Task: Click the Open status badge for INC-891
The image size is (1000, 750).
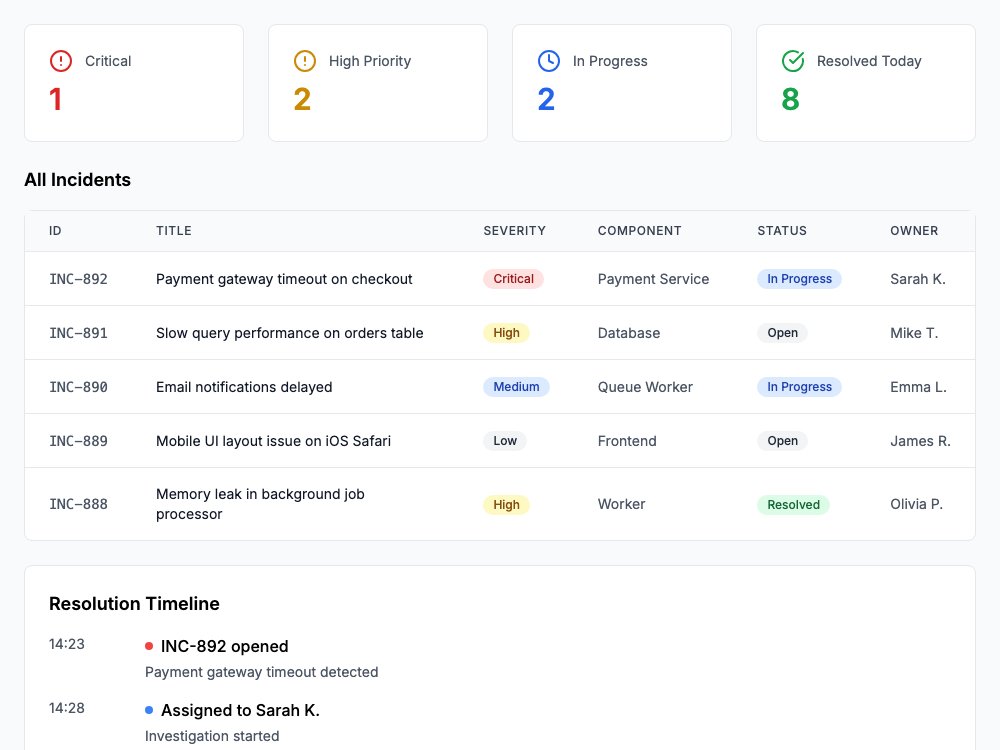Action: coord(783,333)
